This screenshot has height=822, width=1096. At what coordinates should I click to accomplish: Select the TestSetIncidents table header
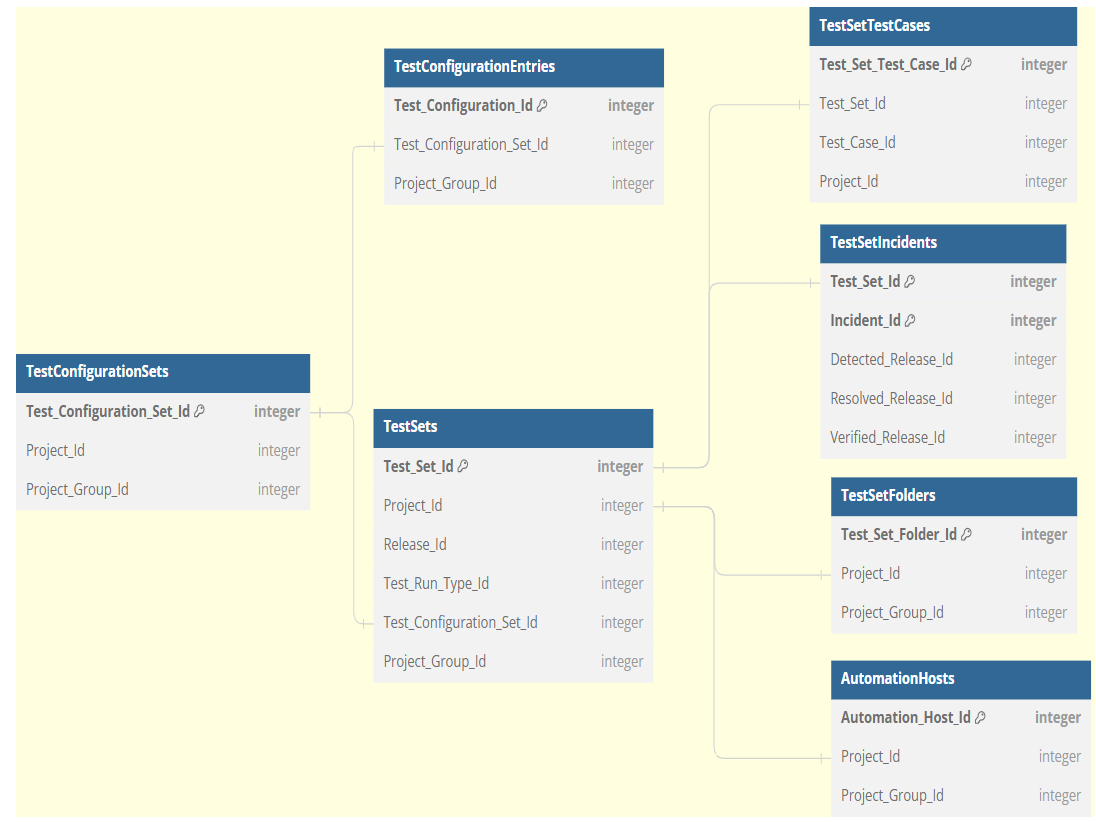[x=942, y=243]
